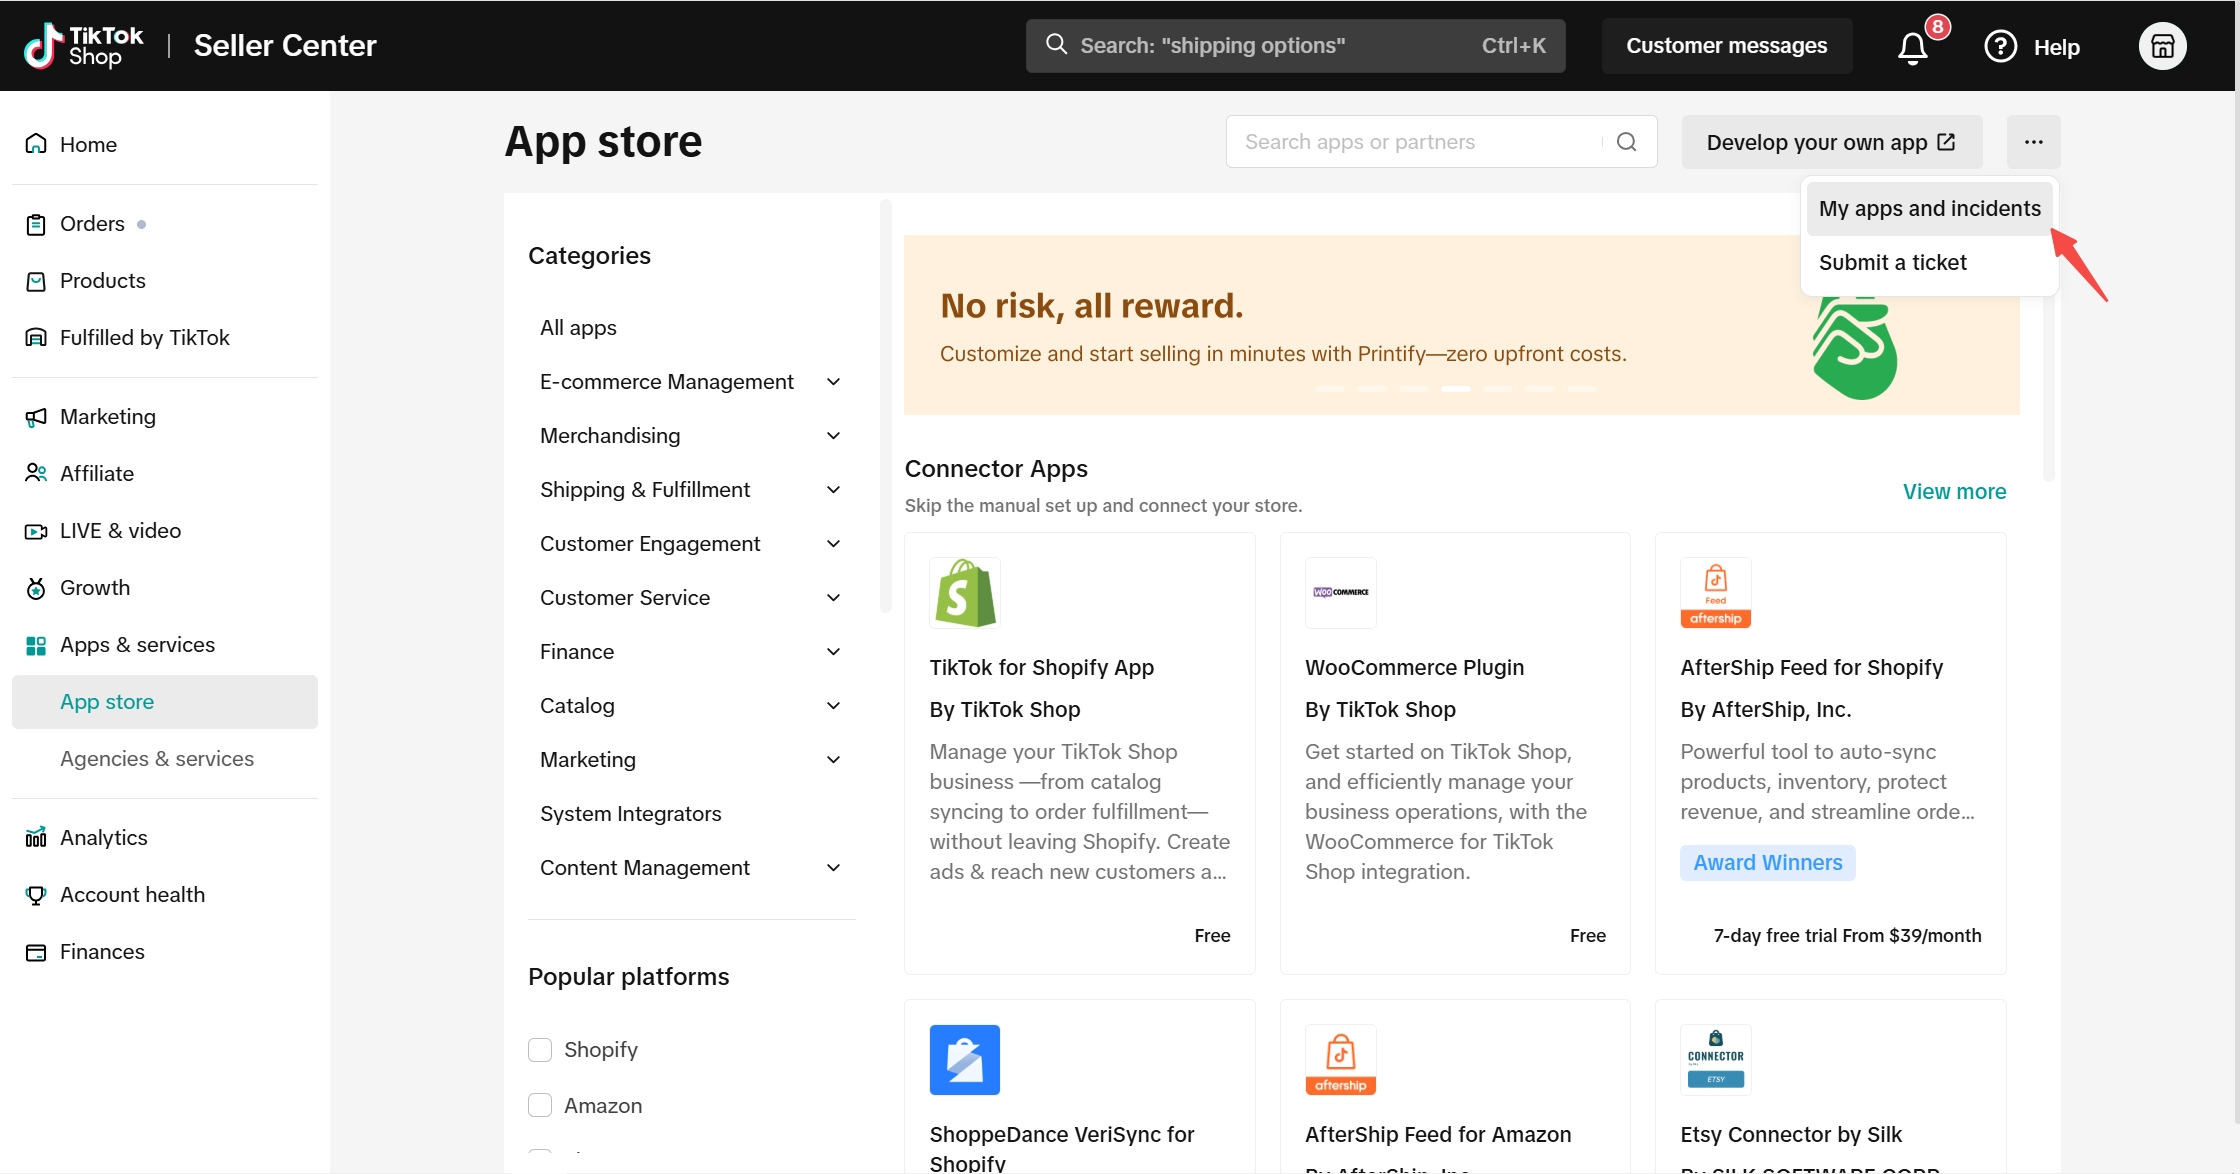Expand the Finance category chevron
2240x1174 pixels.
(x=833, y=652)
